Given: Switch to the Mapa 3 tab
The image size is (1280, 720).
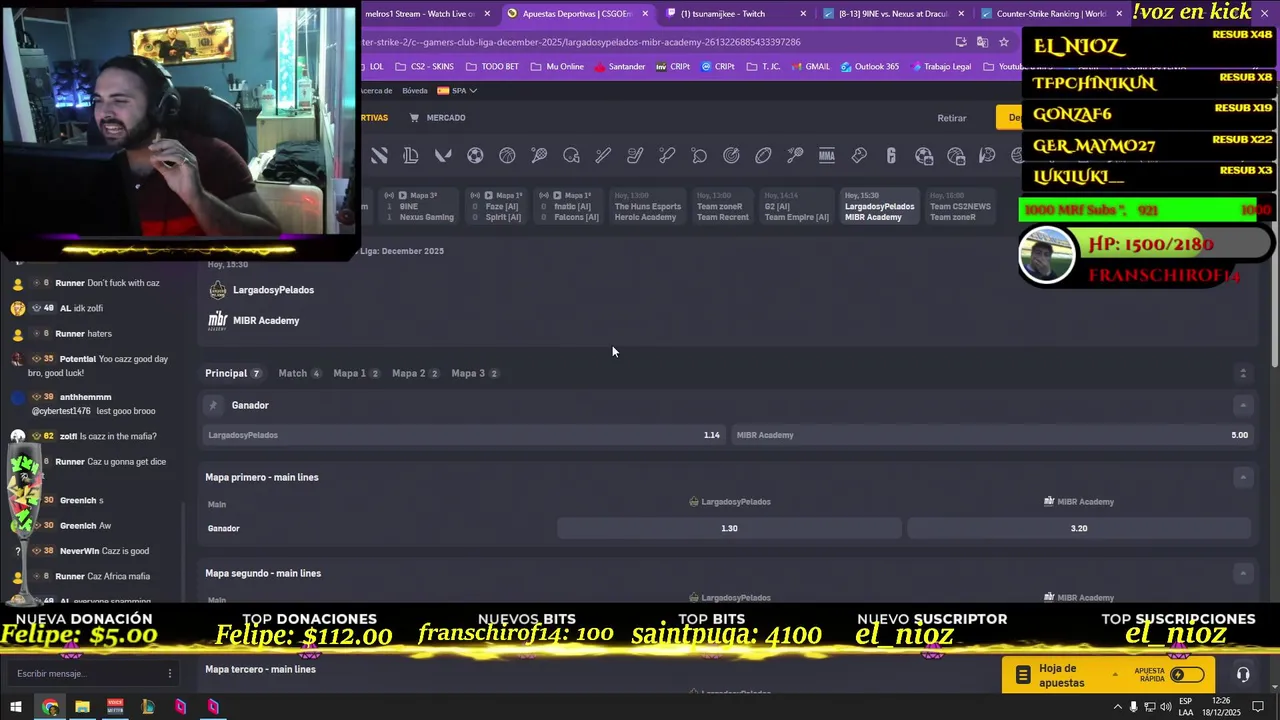Looking at the screenshot, I should click(475, 373).
